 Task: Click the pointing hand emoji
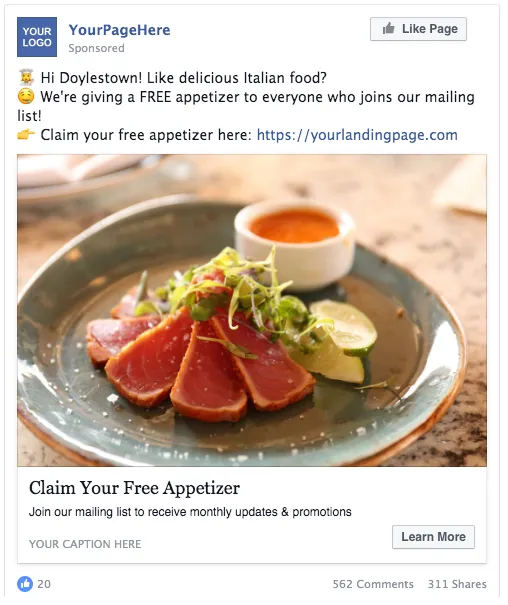coord(26,135)
